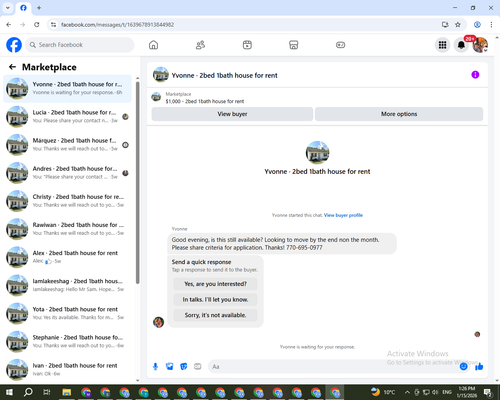500x400 pixels.
Task: Start a voice clip with microphone icon
Action: (155, 367)
